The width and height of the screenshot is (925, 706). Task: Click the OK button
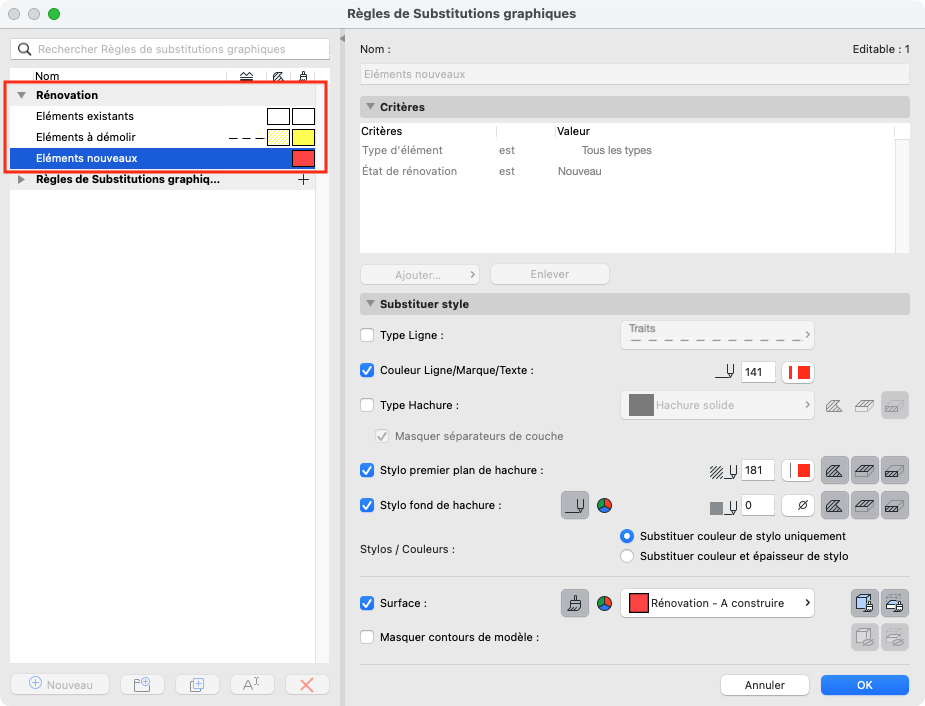pos(865,685)
